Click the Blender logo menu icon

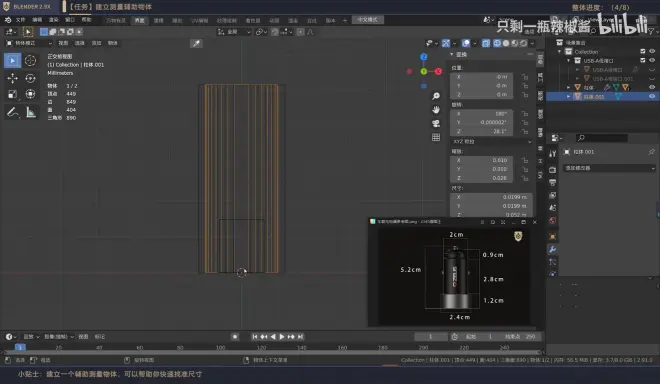(8, 20)
